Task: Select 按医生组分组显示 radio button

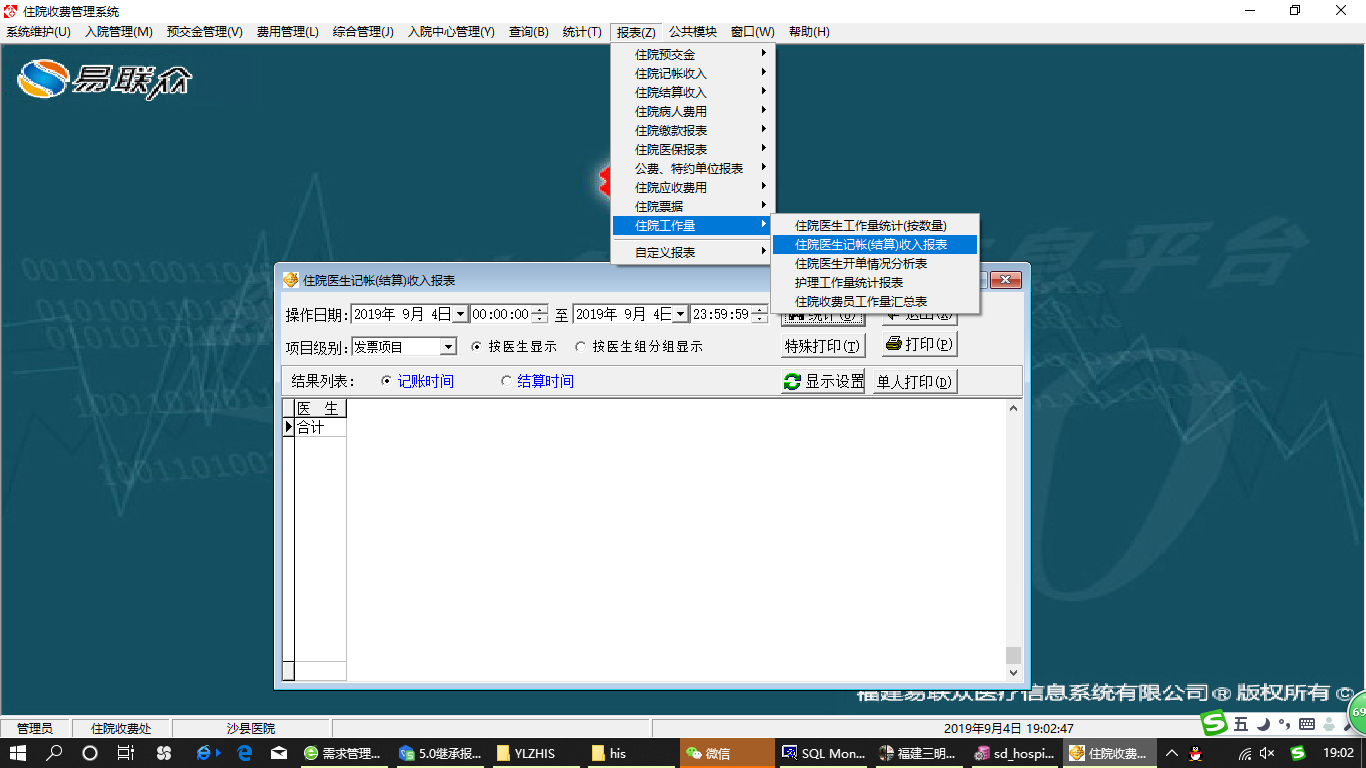Action: click(639, 347)
